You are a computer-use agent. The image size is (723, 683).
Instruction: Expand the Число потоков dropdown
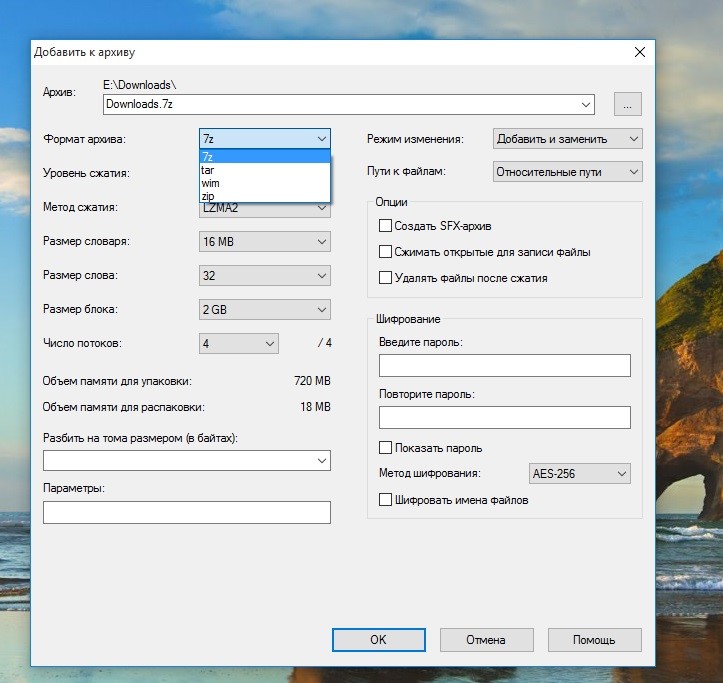point(239,344)
